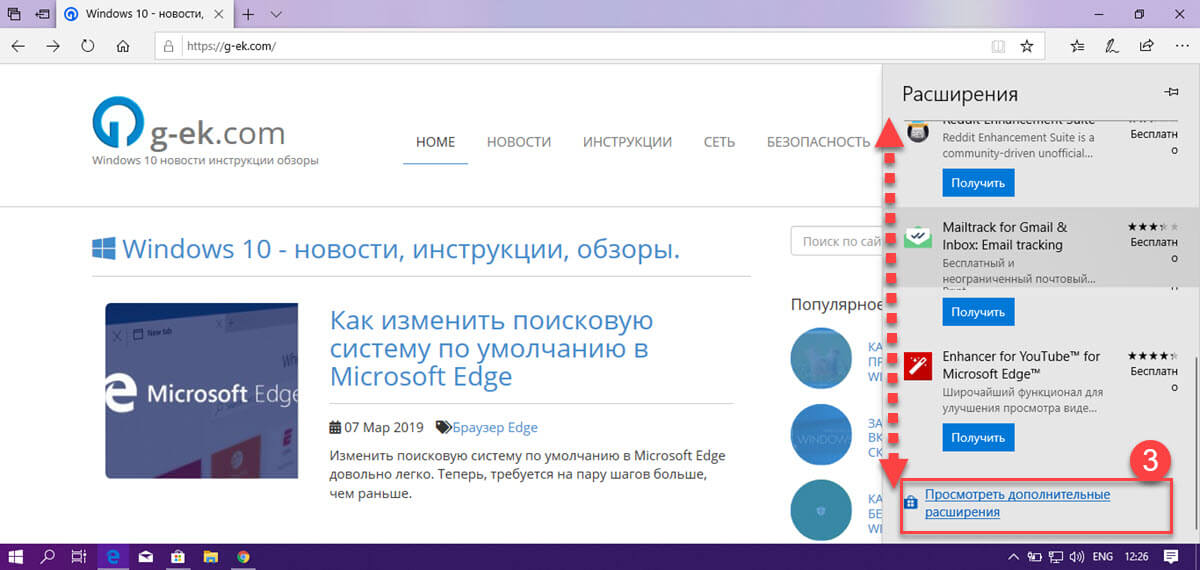Open the Браузер Edge tag link

(495, 427)
